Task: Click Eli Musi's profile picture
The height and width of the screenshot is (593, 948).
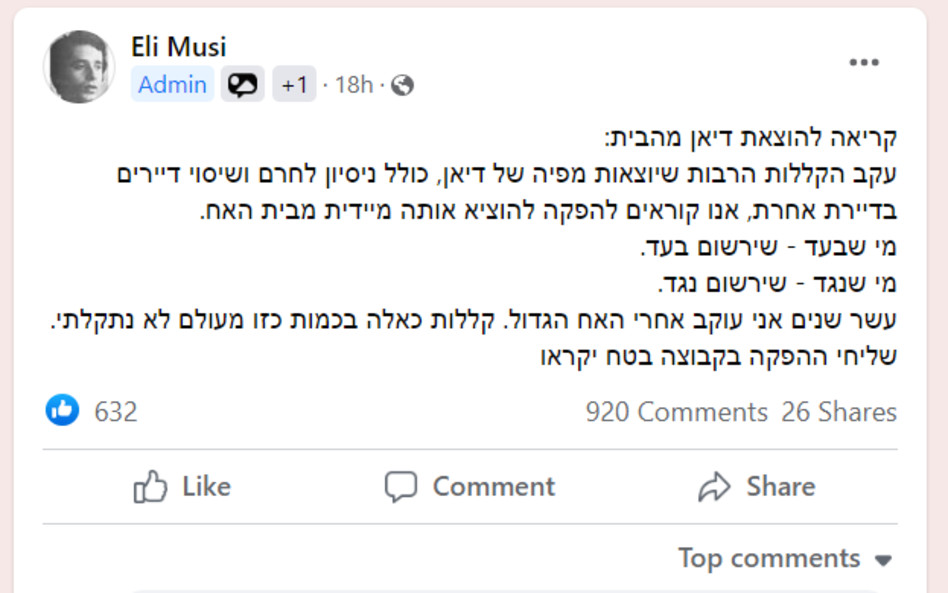Action: click(x=78, y=63)
